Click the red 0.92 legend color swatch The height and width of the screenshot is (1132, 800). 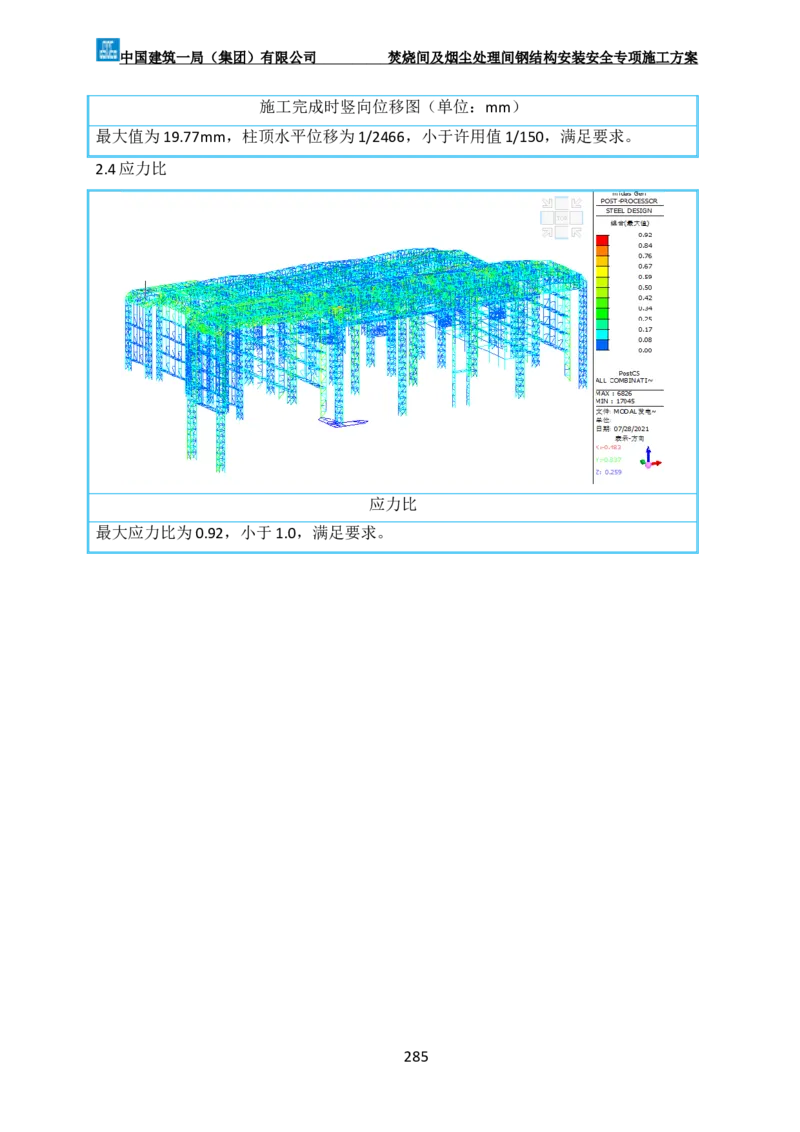(602, 240)
